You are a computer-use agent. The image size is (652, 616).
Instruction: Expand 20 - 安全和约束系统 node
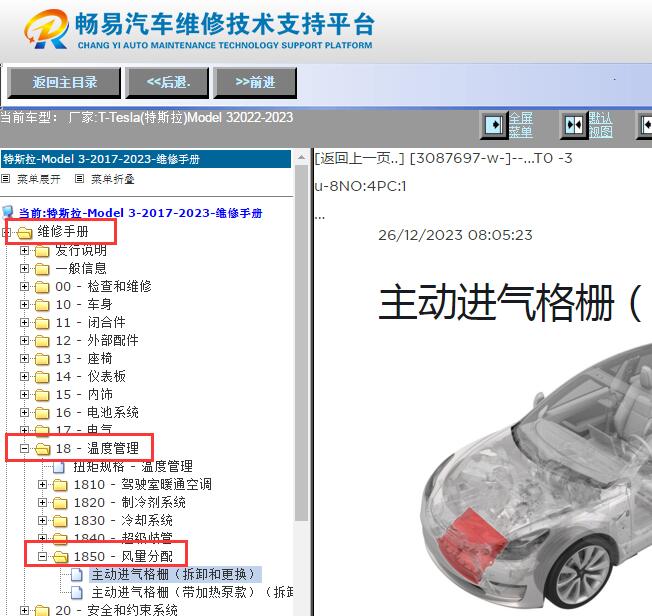(25, 610)
